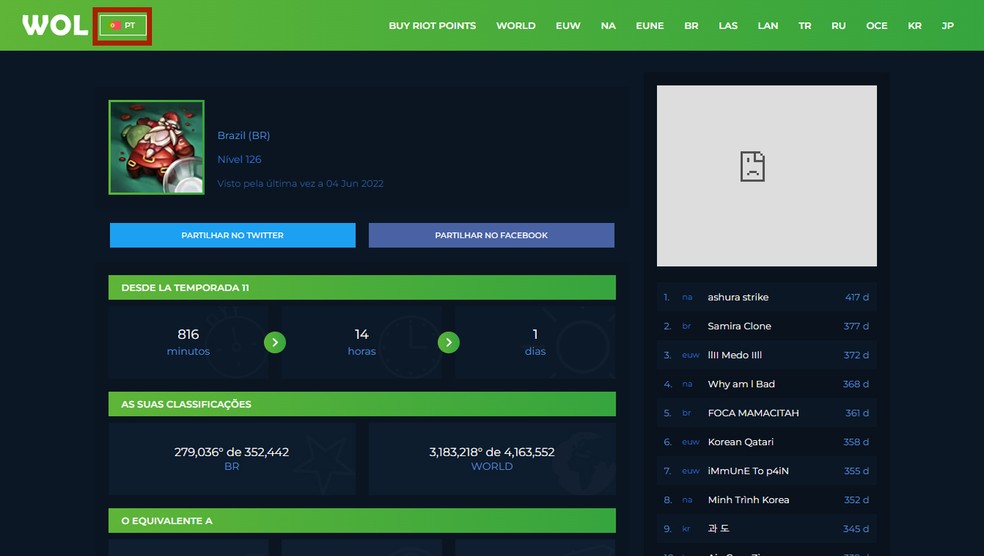Click green arrow between minutos and horas
The image size is (984, 556).
click(275, 342)
